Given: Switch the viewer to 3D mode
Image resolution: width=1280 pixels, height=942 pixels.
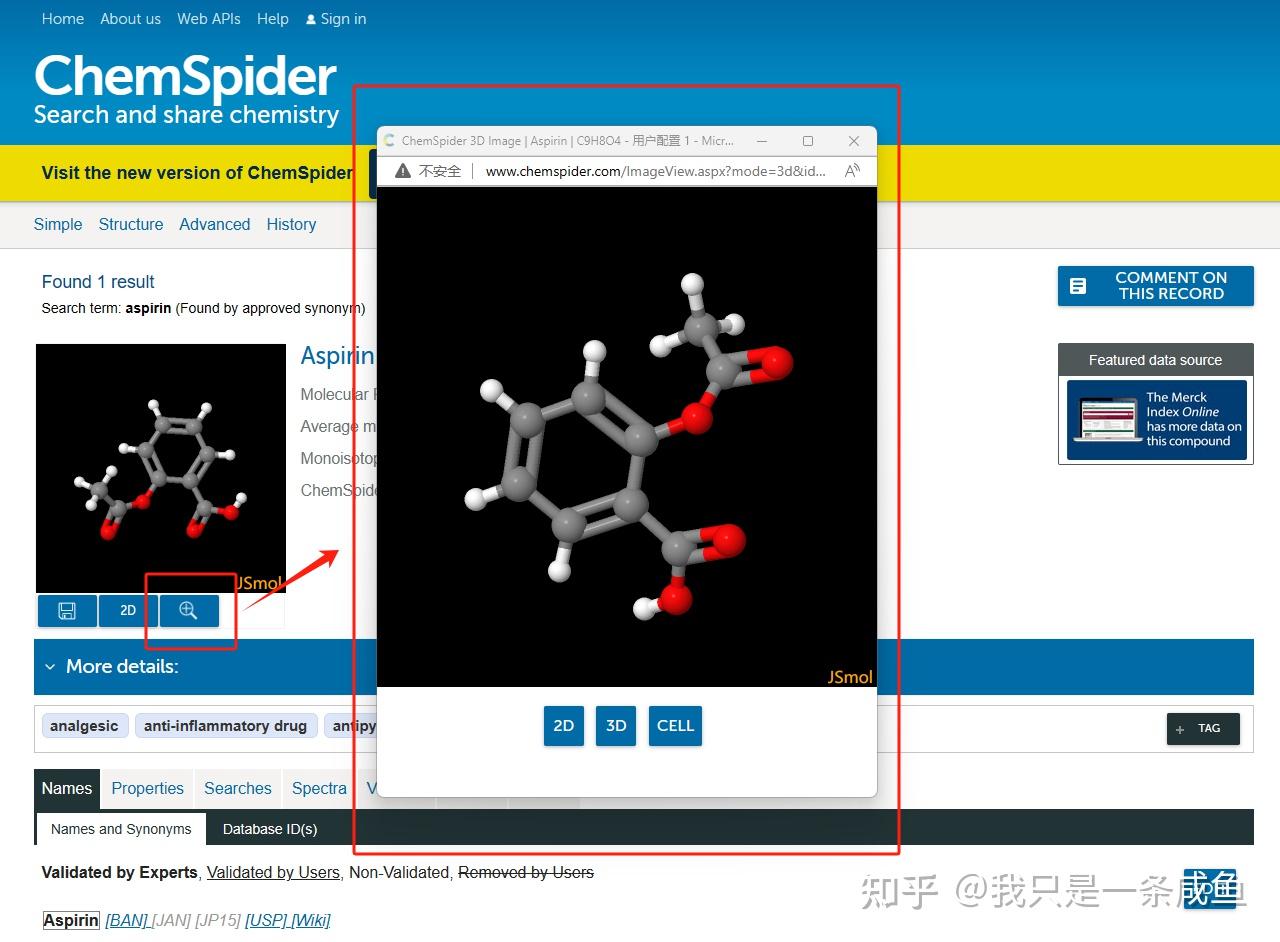Looking at the screenshot, I should coord(616,726).
